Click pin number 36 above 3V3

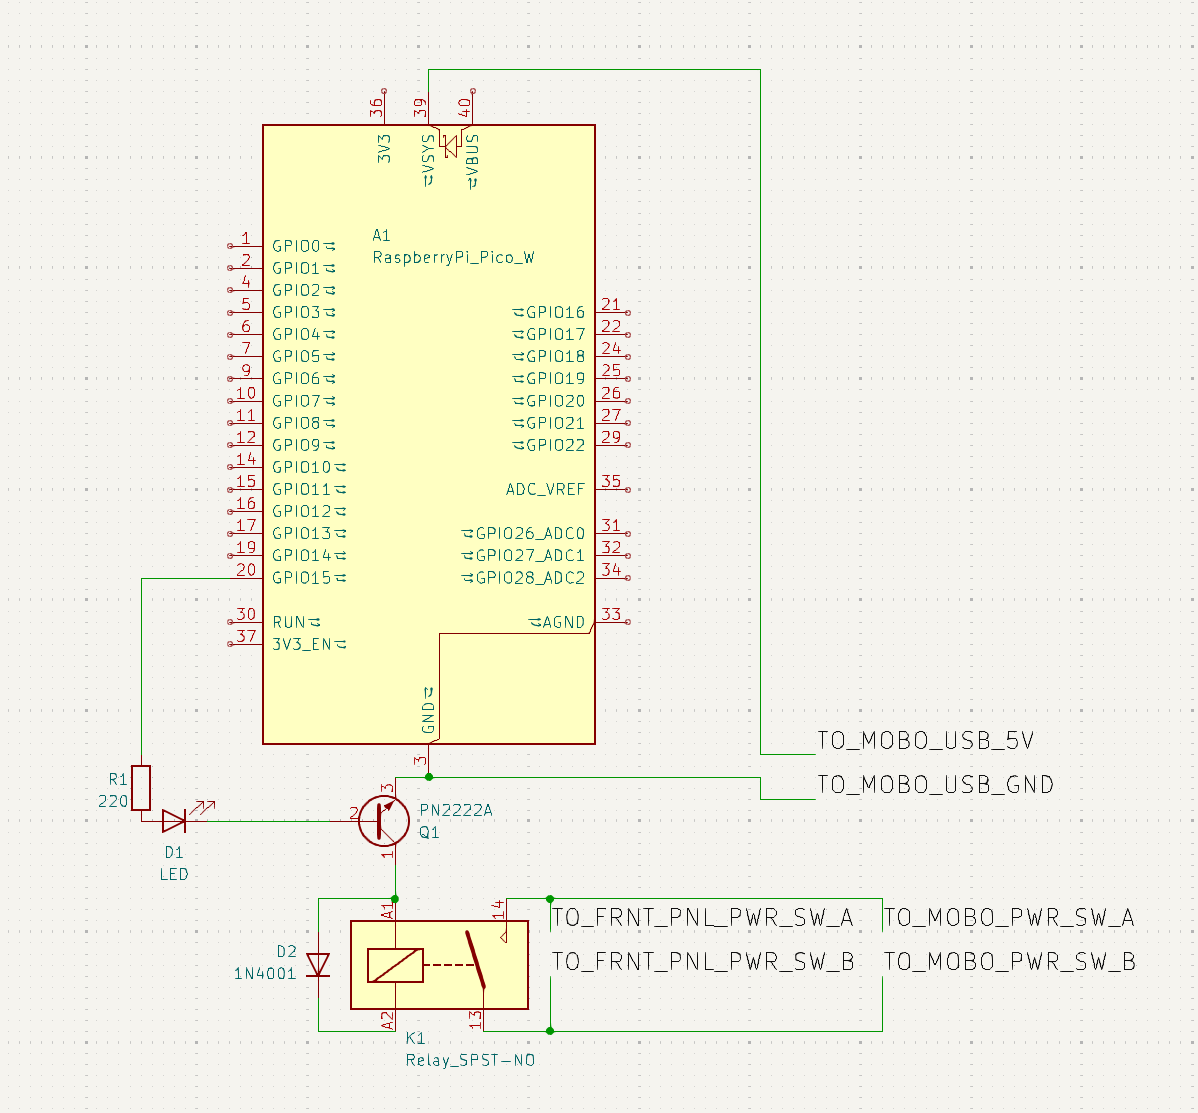pyautogui.click(x=377, y=108)
